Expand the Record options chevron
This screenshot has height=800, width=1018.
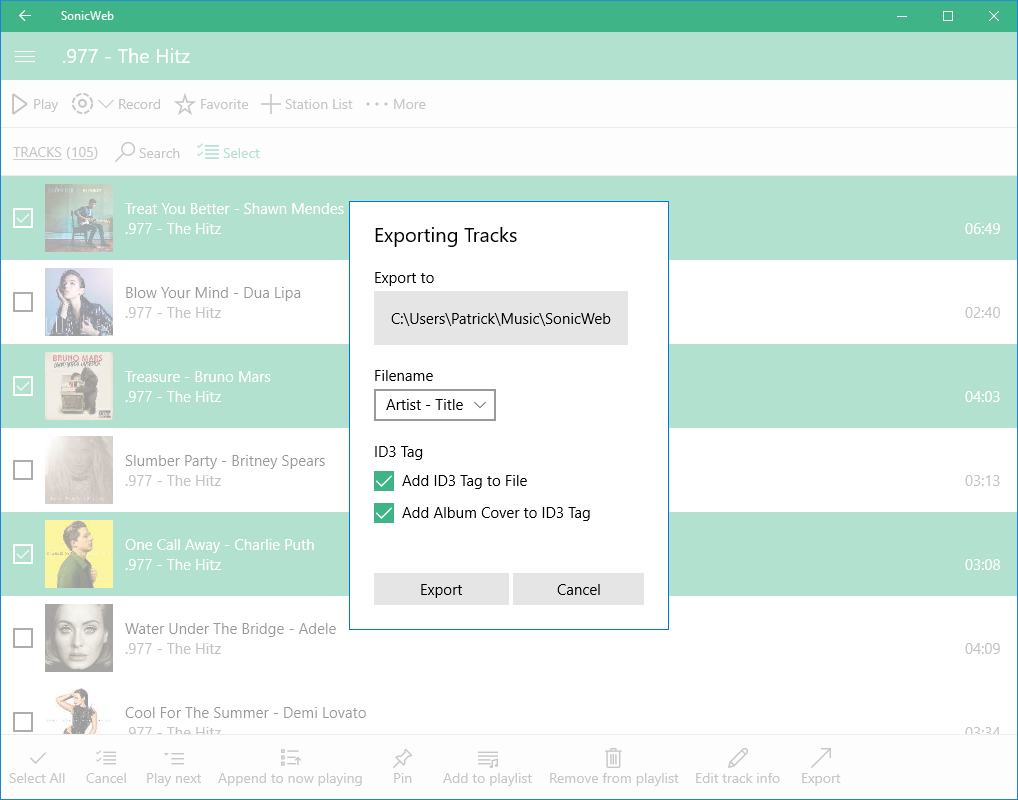(x=106, y=104)
